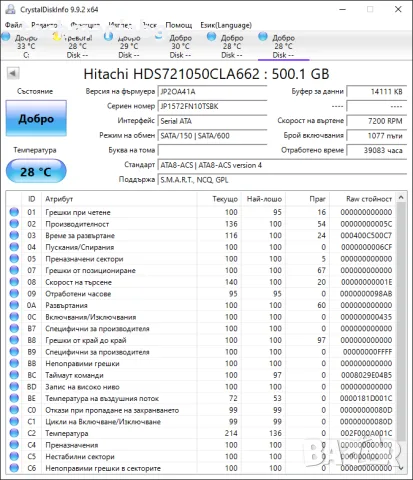The image size is (413, 480).
Task: Click the ID column header
Action: [x=31, y=199]
